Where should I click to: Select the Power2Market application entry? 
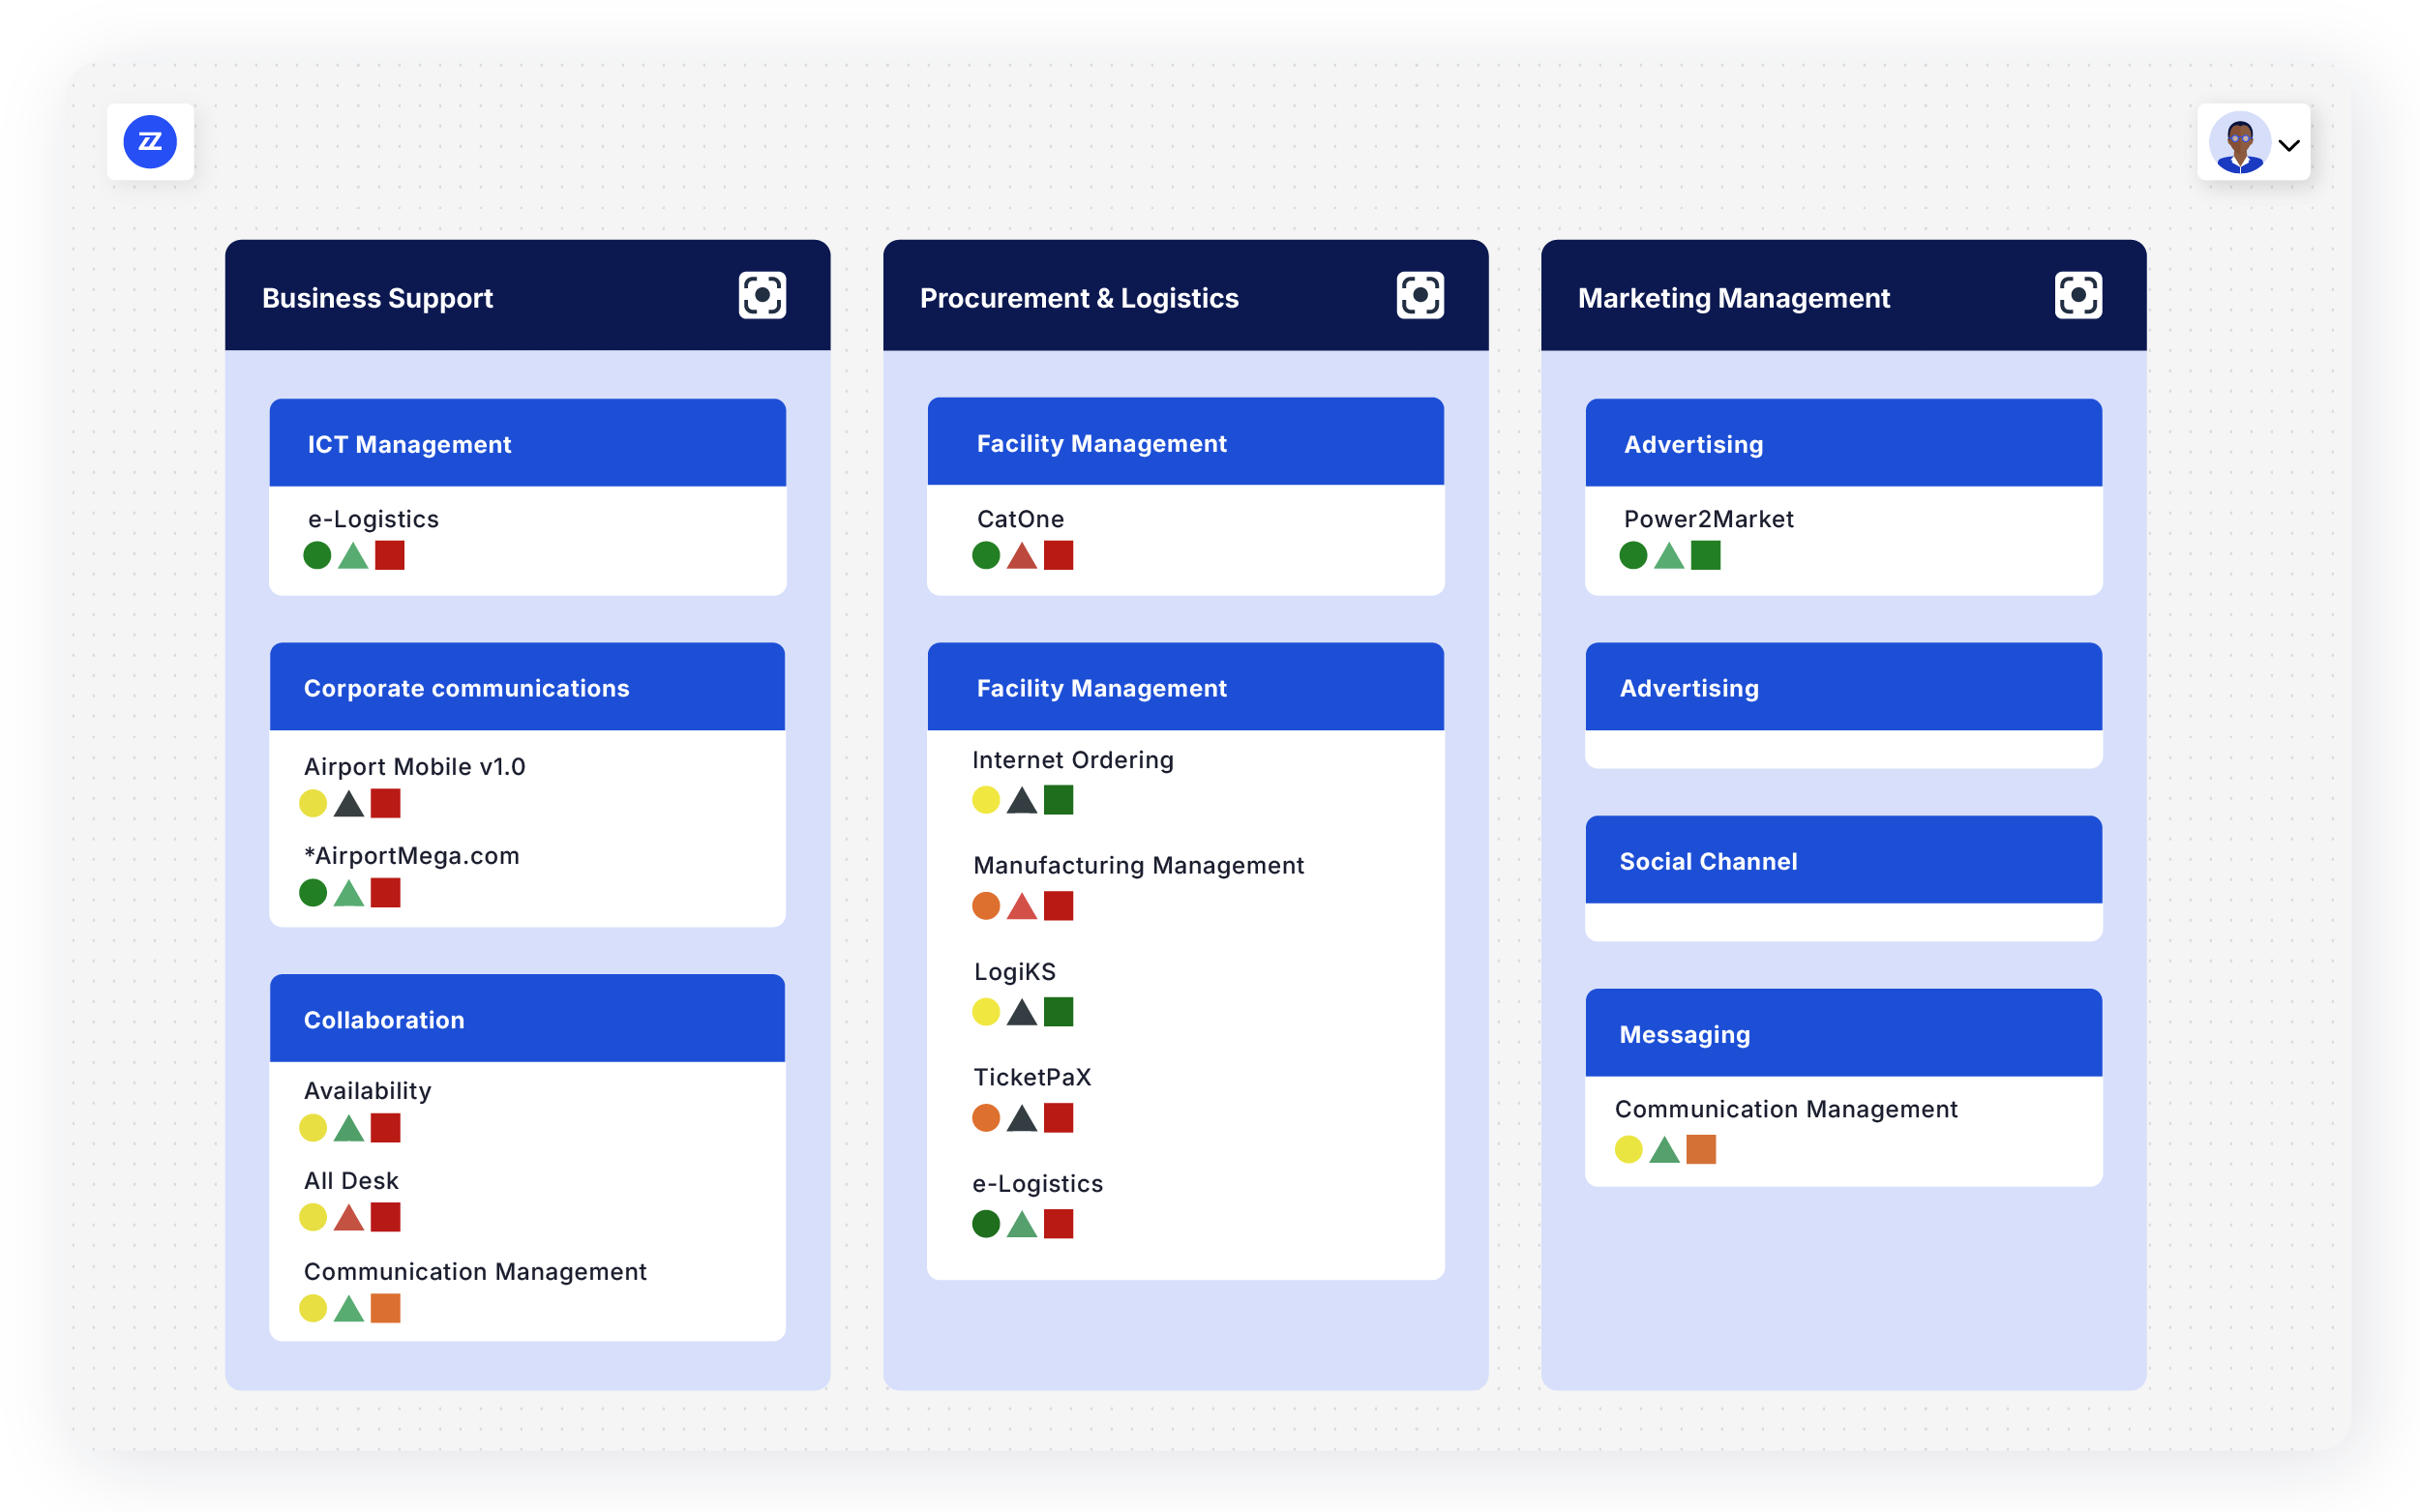point(1708,519)
